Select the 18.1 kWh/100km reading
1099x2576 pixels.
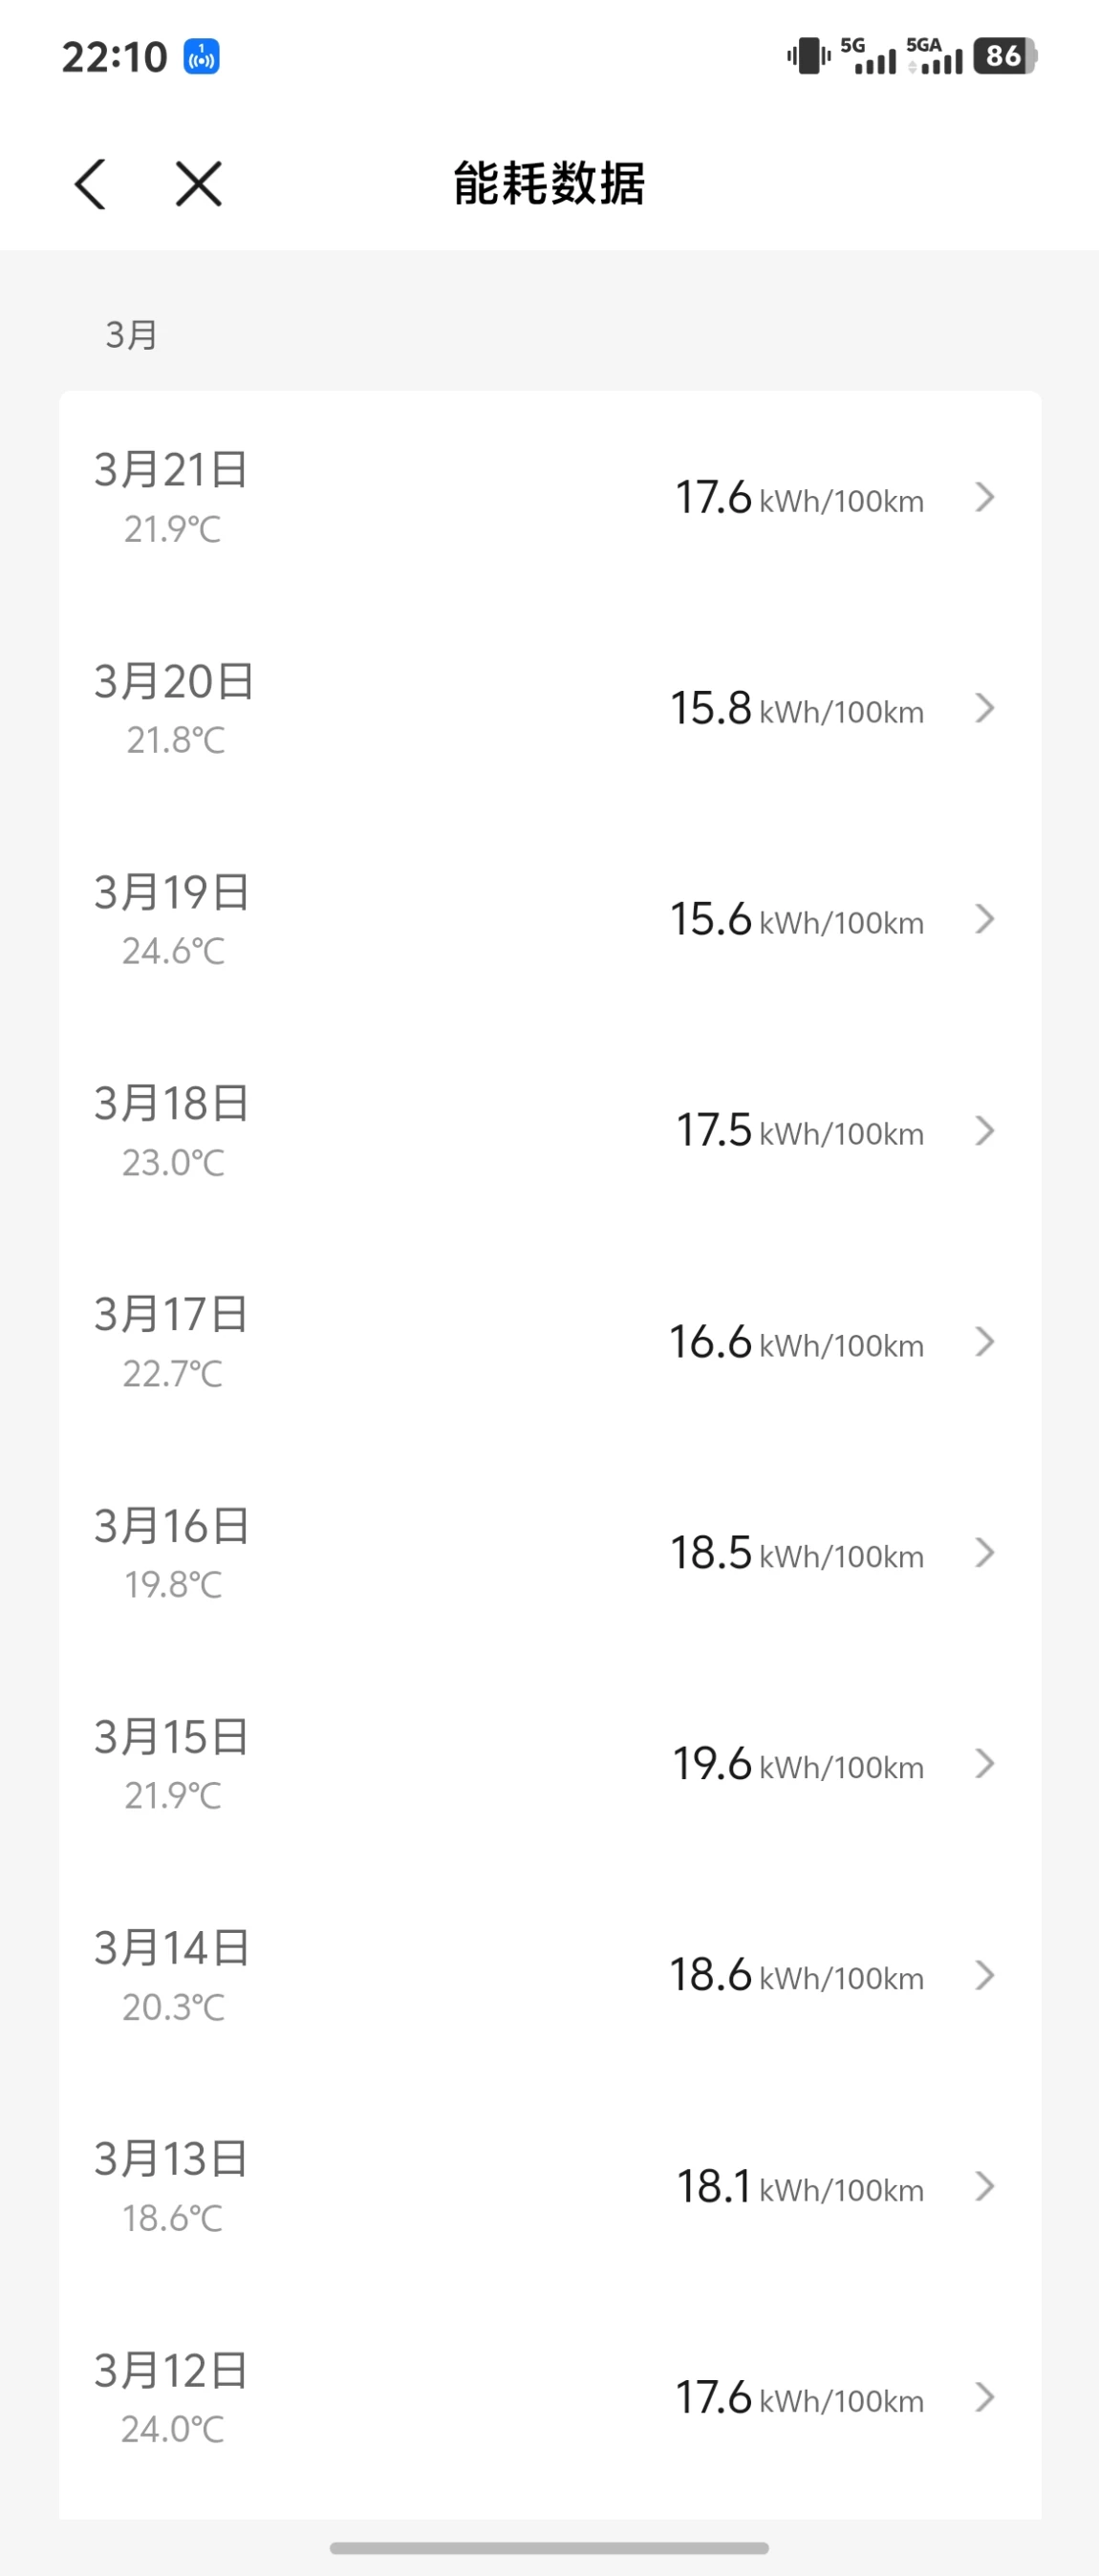point(799,2187)
